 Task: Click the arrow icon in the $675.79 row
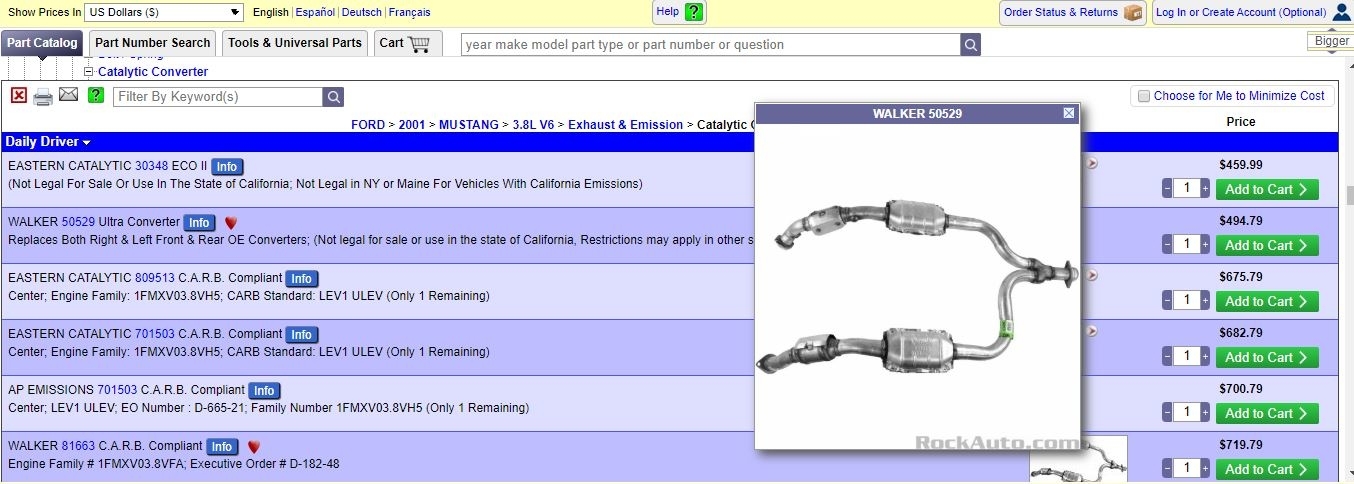click(x=1092, y=275)
